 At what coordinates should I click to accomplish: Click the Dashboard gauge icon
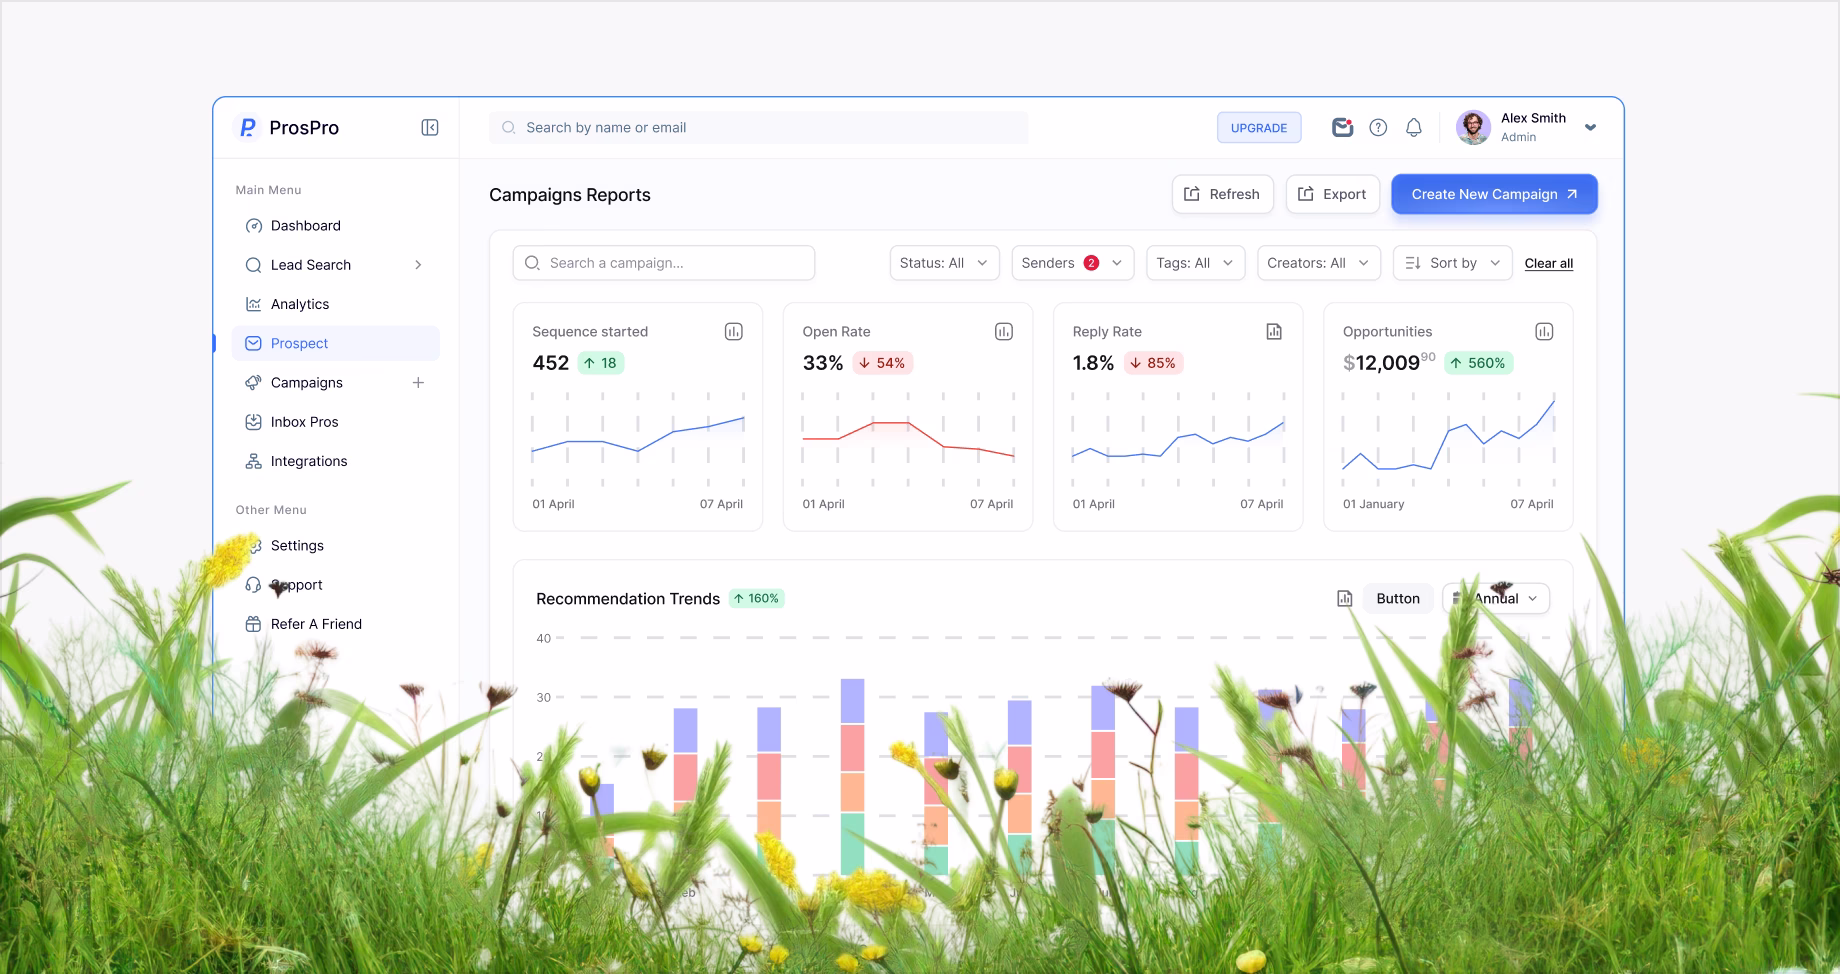(254, 226)
